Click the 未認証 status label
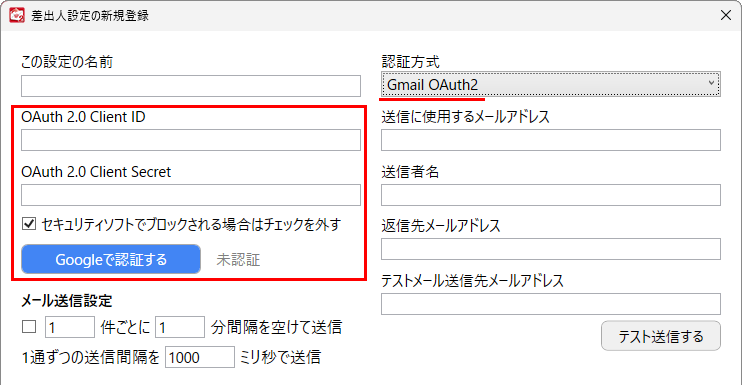 click(x=238, y=260)
